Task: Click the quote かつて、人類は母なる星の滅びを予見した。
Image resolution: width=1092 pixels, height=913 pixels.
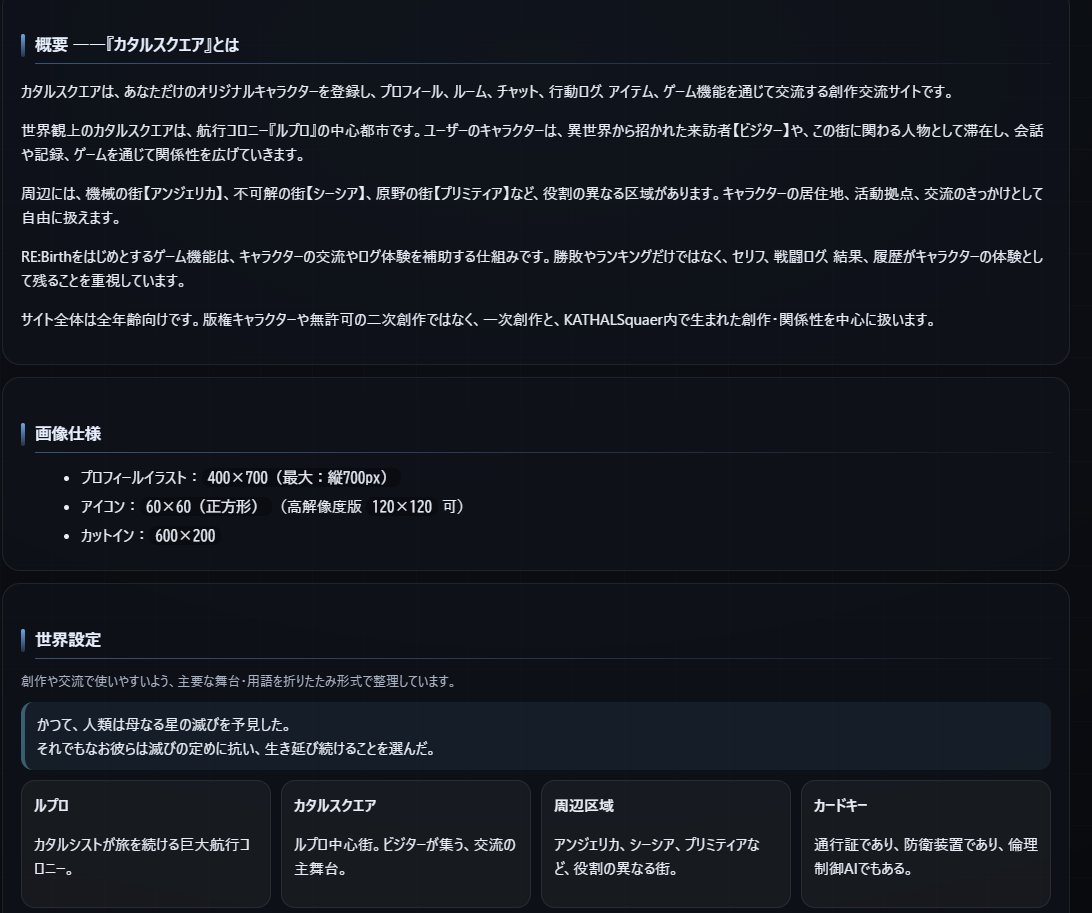Action: (164, 724)
